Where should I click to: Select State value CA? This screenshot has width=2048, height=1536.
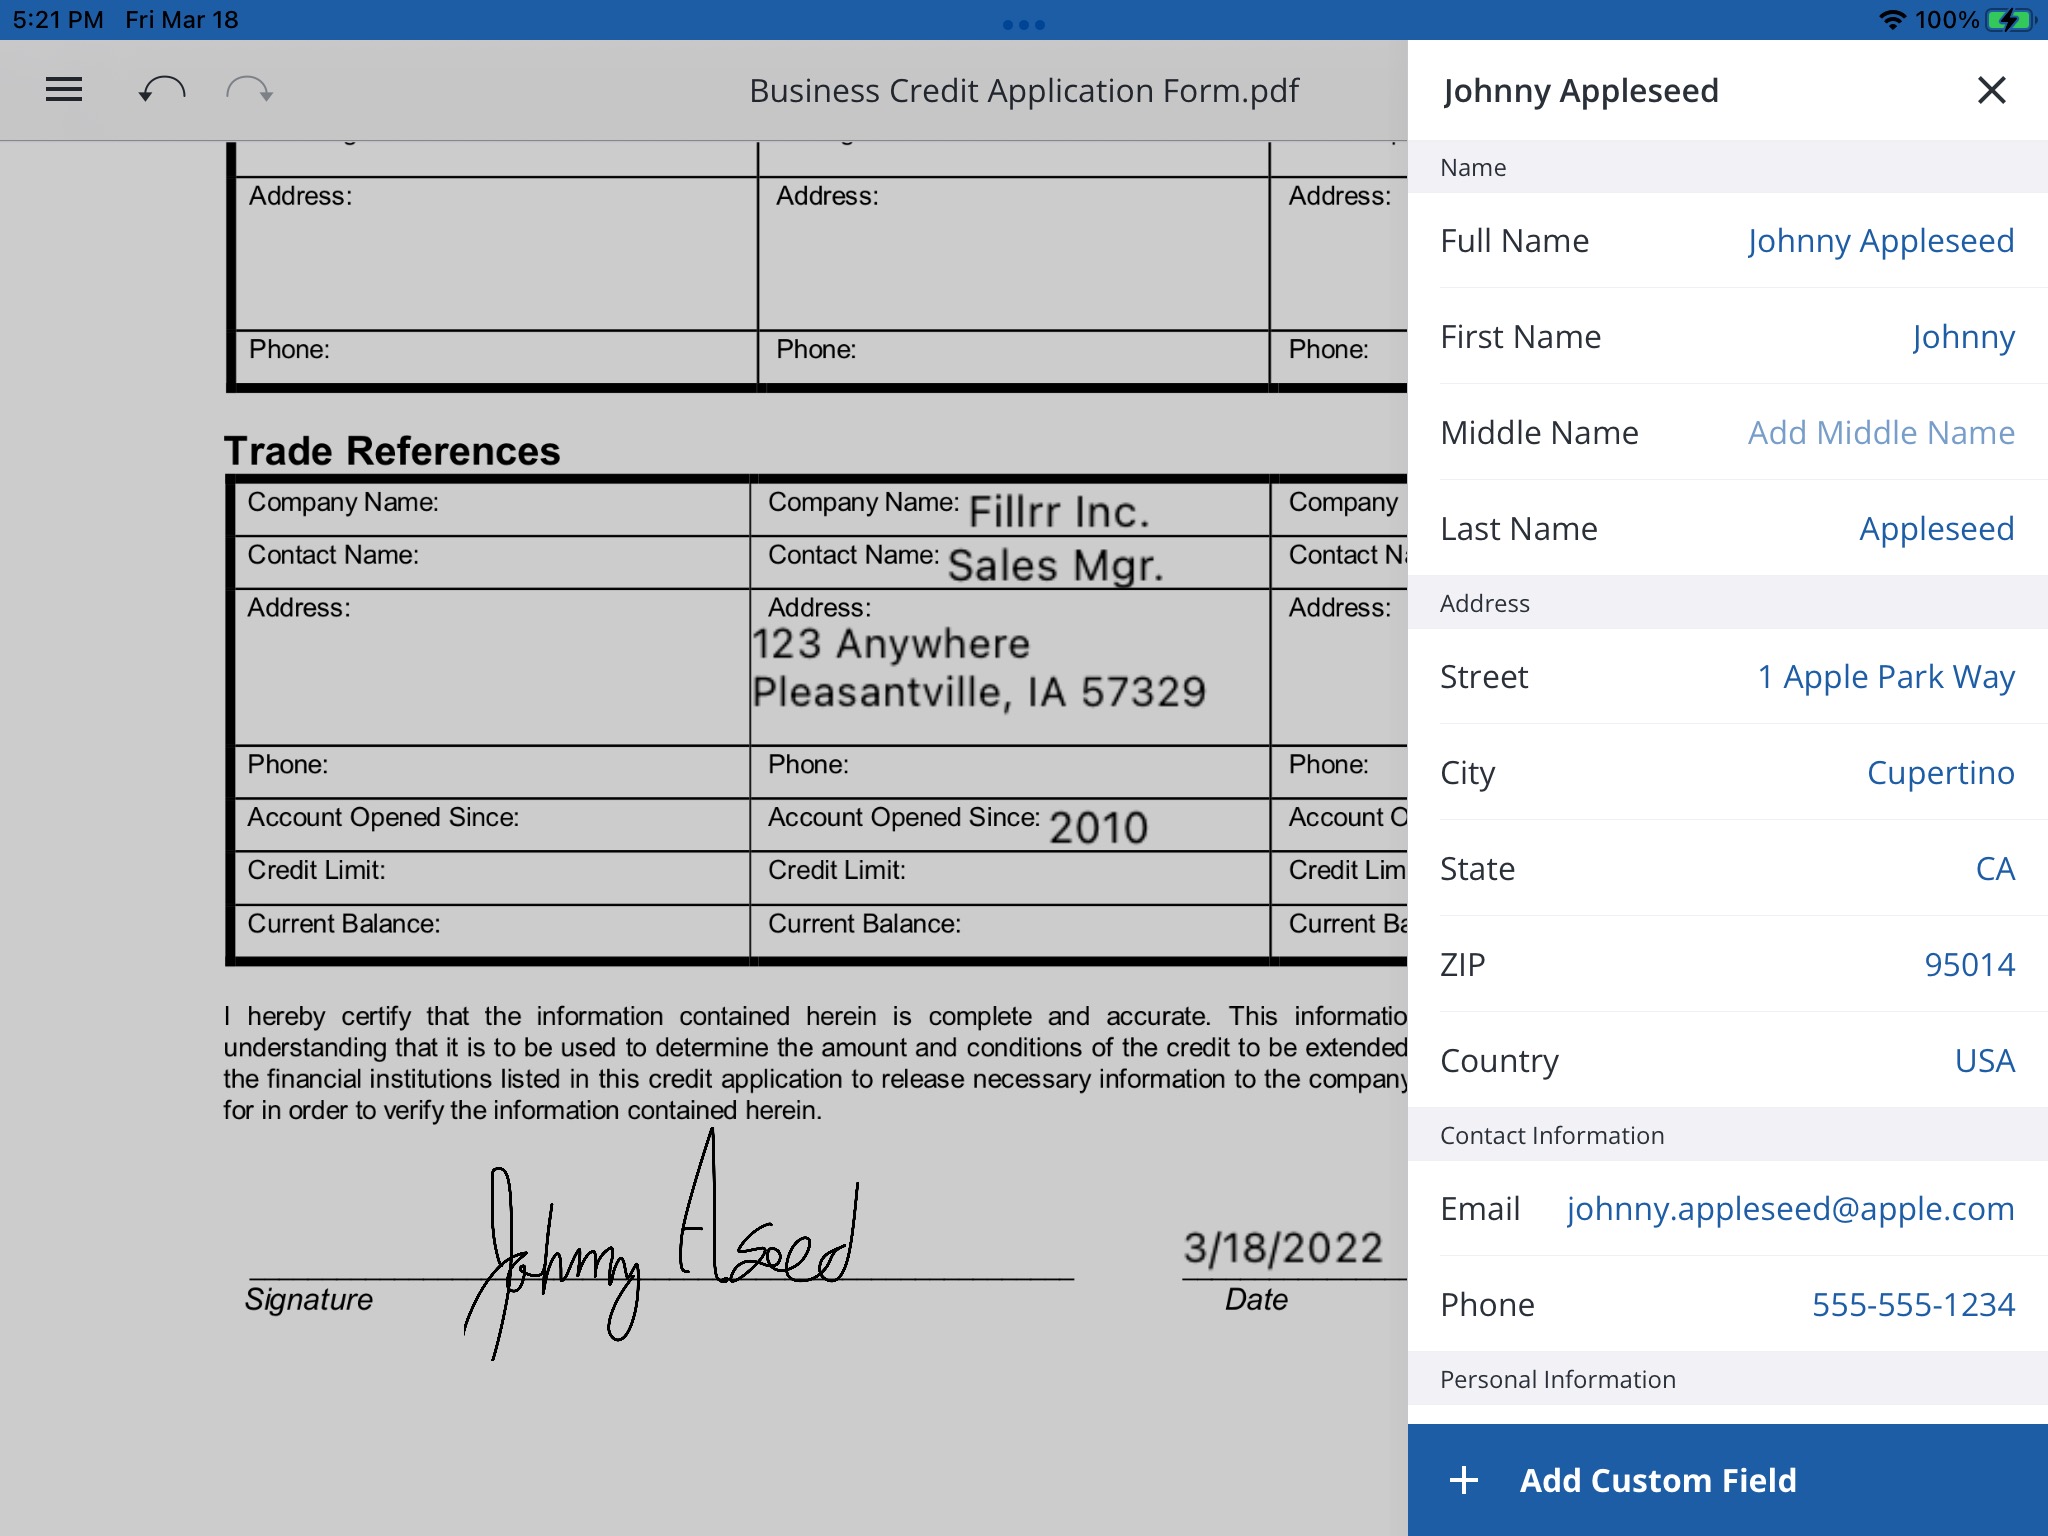pos(1995,869)
